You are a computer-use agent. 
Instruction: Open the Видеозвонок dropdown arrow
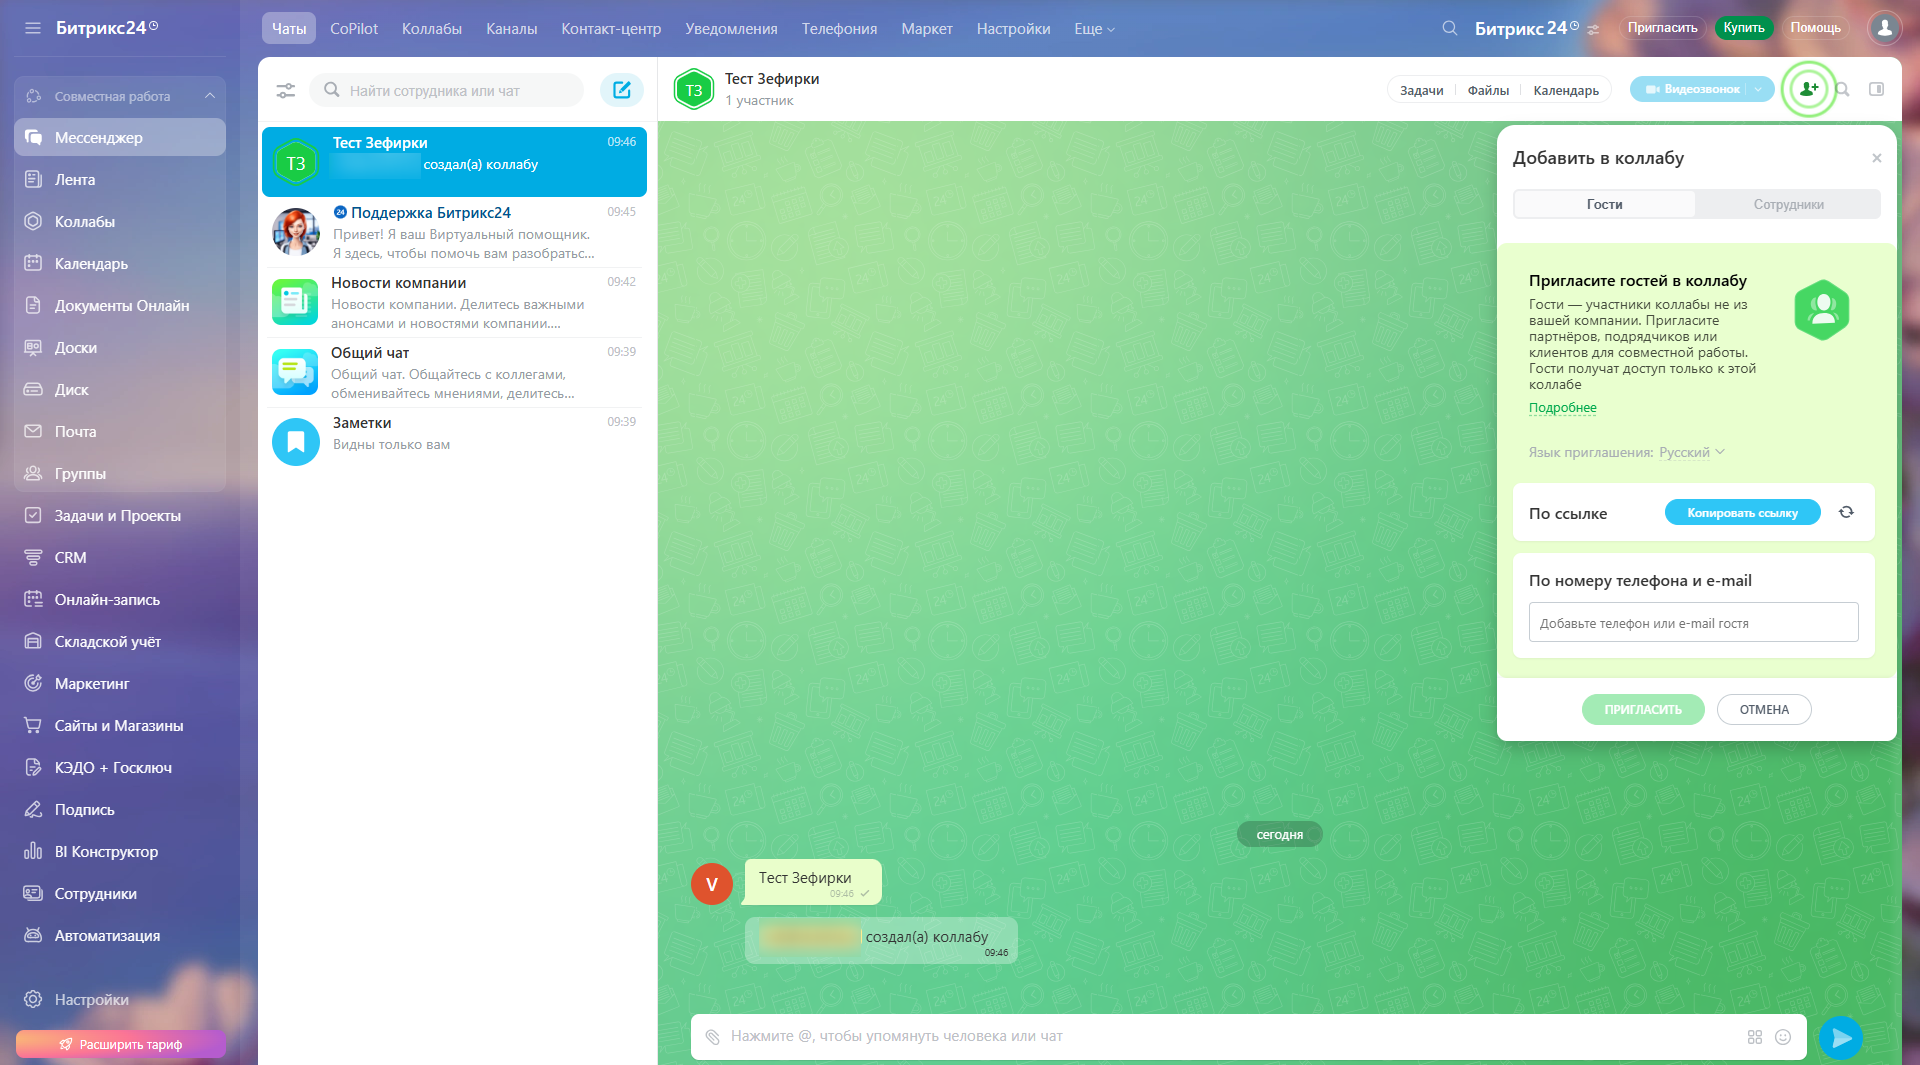coord(1758,89)
